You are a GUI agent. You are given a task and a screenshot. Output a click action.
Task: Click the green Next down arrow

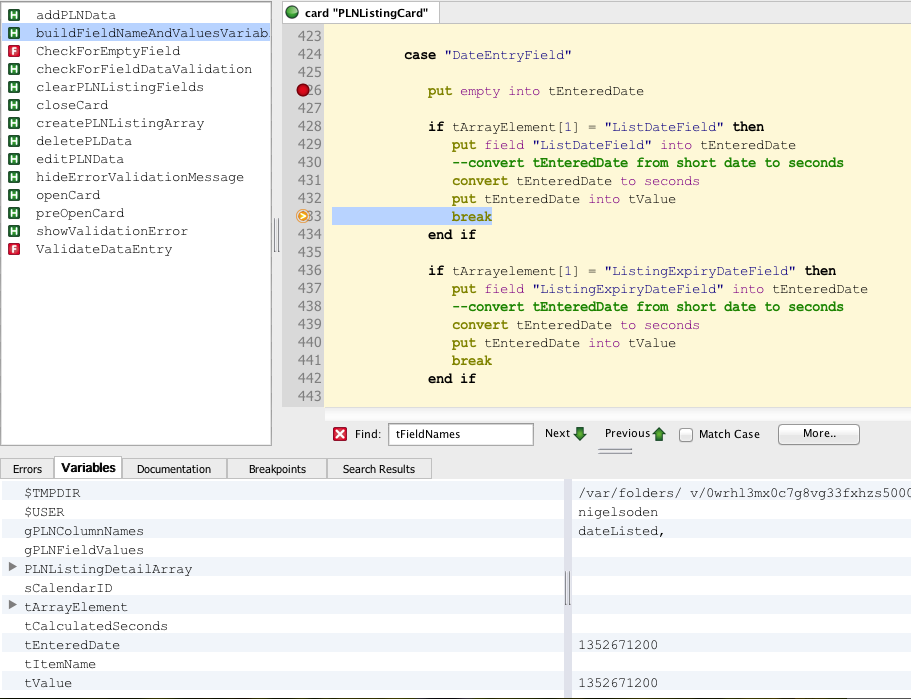[x=580, y=434]
